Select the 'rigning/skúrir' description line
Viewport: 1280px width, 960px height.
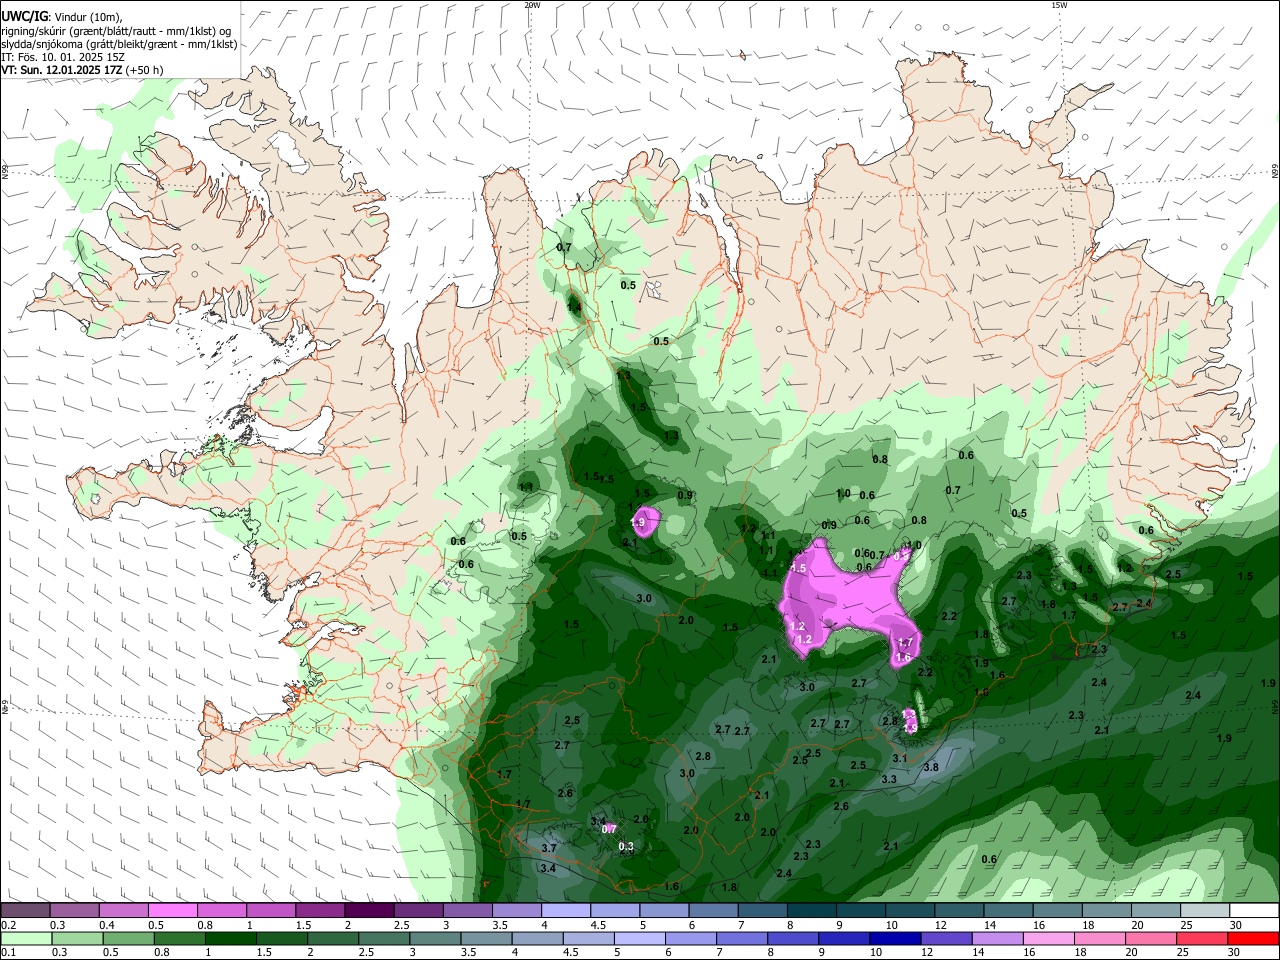coord(116,30)
